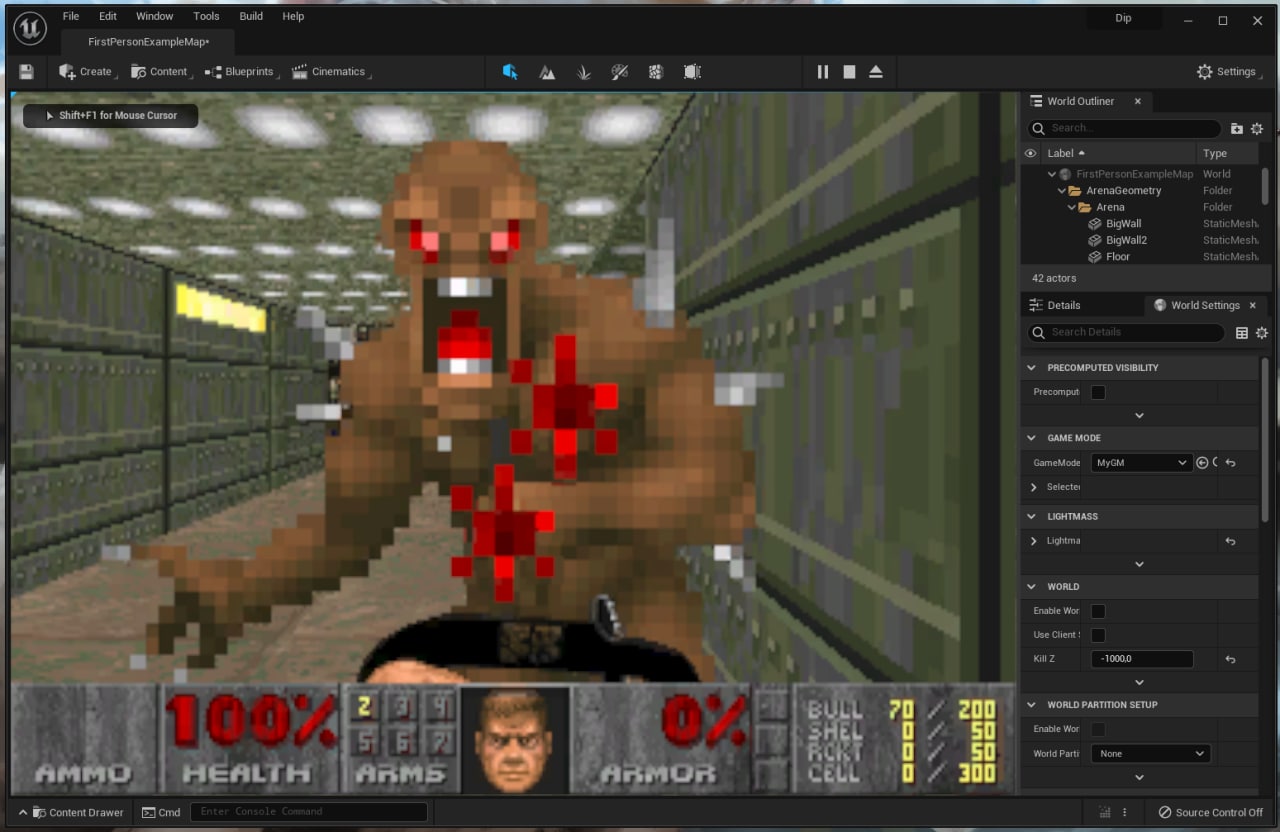Screen dimensions: 1280x832
Task: Expand Selected GameMode properties row
Action: click(x=1034, y=487)
